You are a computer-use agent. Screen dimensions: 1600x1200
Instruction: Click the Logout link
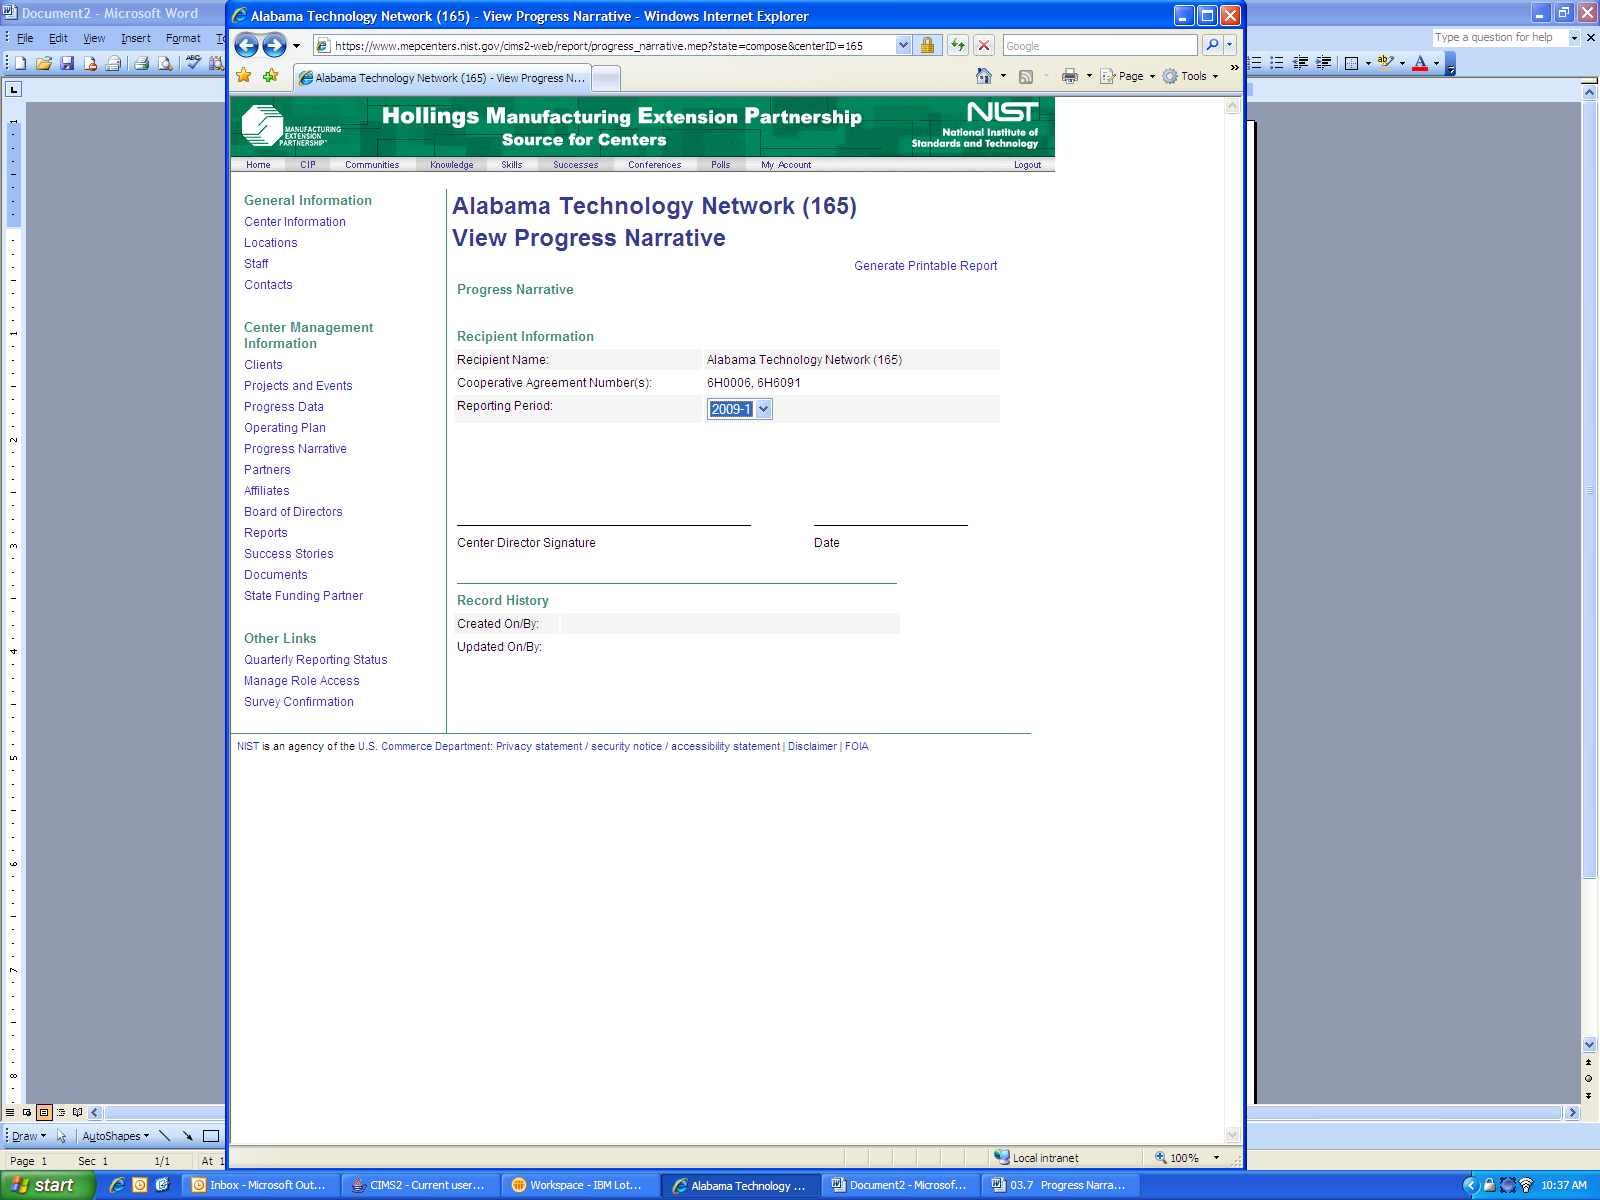coord(1028,165)
